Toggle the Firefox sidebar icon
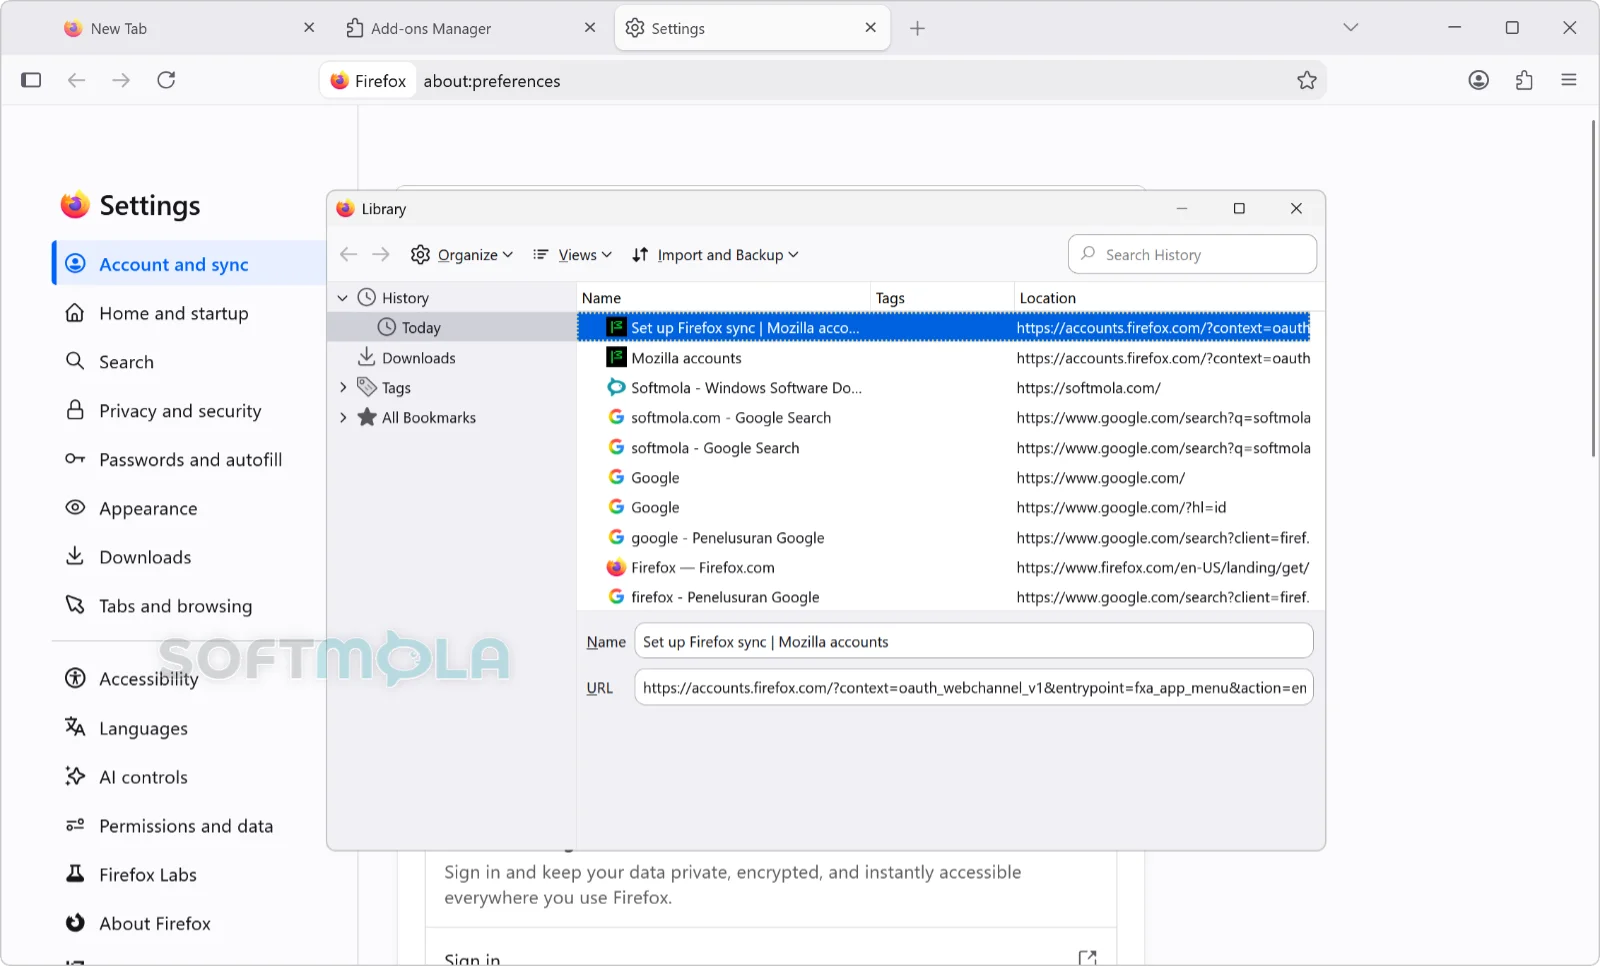The height and width of the screenshot is (966, 1600). (x=31, y=80)
